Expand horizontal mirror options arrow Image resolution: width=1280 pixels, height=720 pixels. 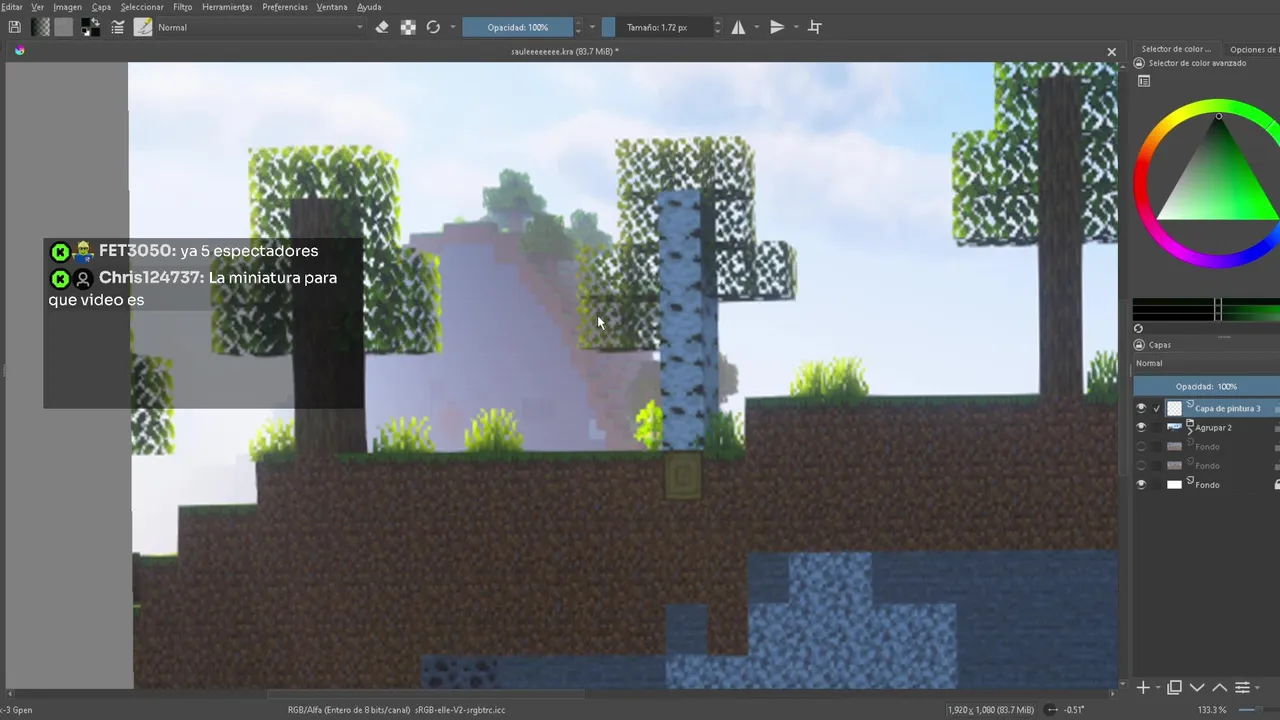[756, 27]
